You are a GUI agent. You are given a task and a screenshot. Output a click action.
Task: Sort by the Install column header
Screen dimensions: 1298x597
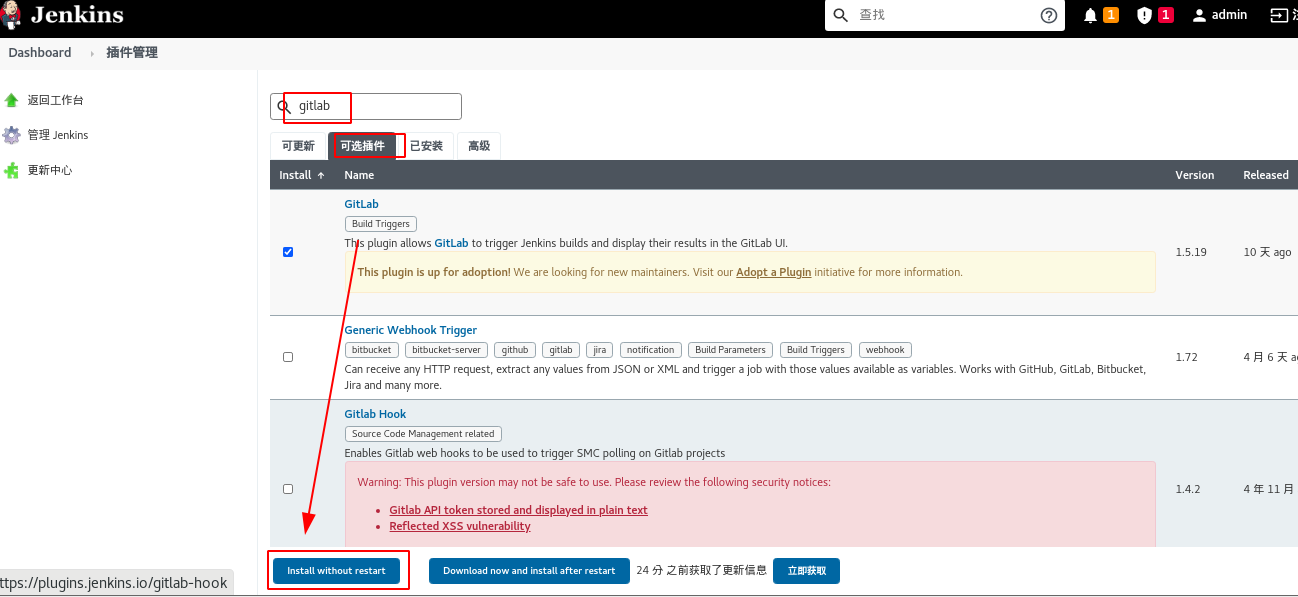pyautogui.click(x=301, y=175)
